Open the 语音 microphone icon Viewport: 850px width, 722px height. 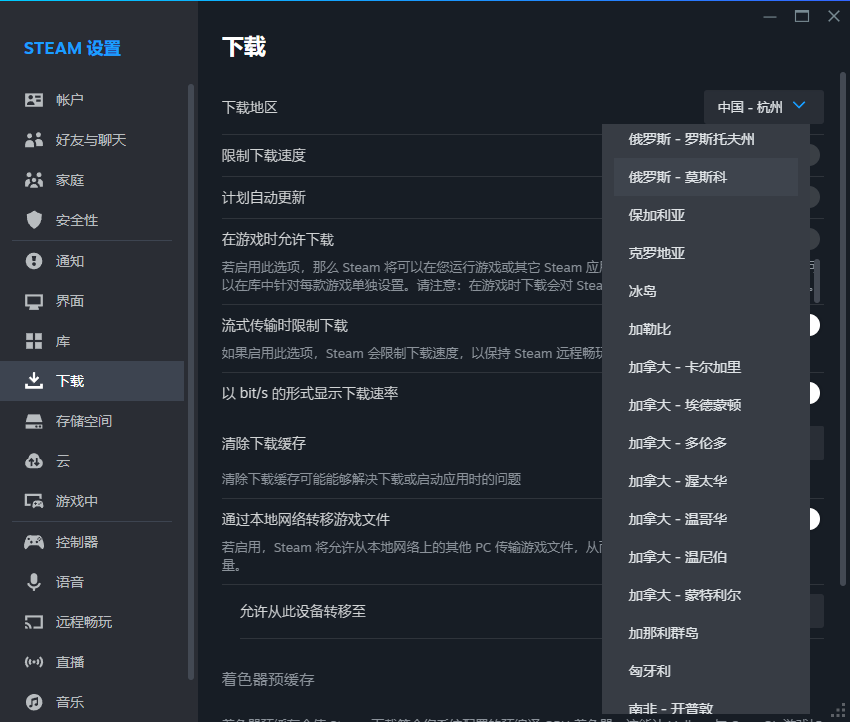point(34,582)
